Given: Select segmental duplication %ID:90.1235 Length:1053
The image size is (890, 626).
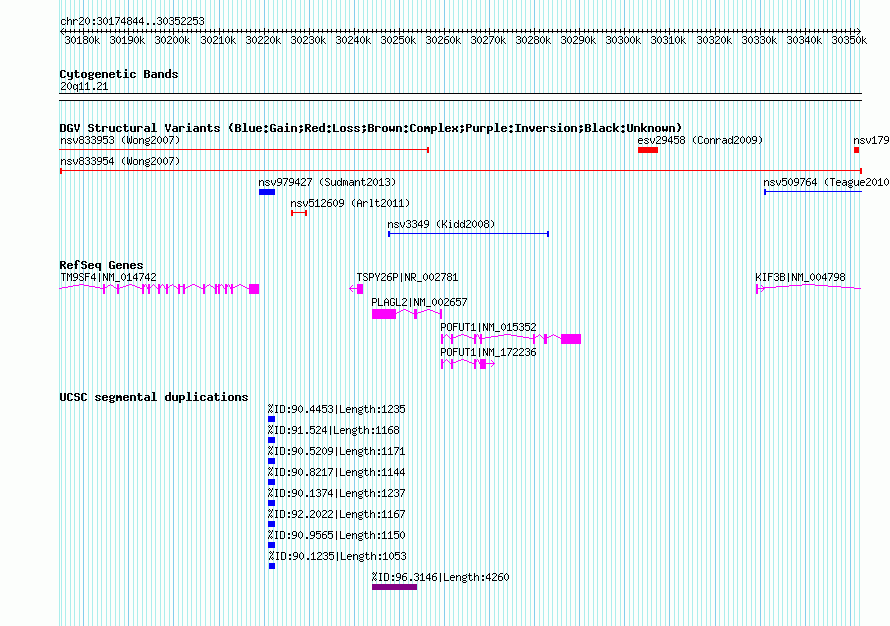Looking at the screenshot, I should pyautogui.click(x=338, y=556).
